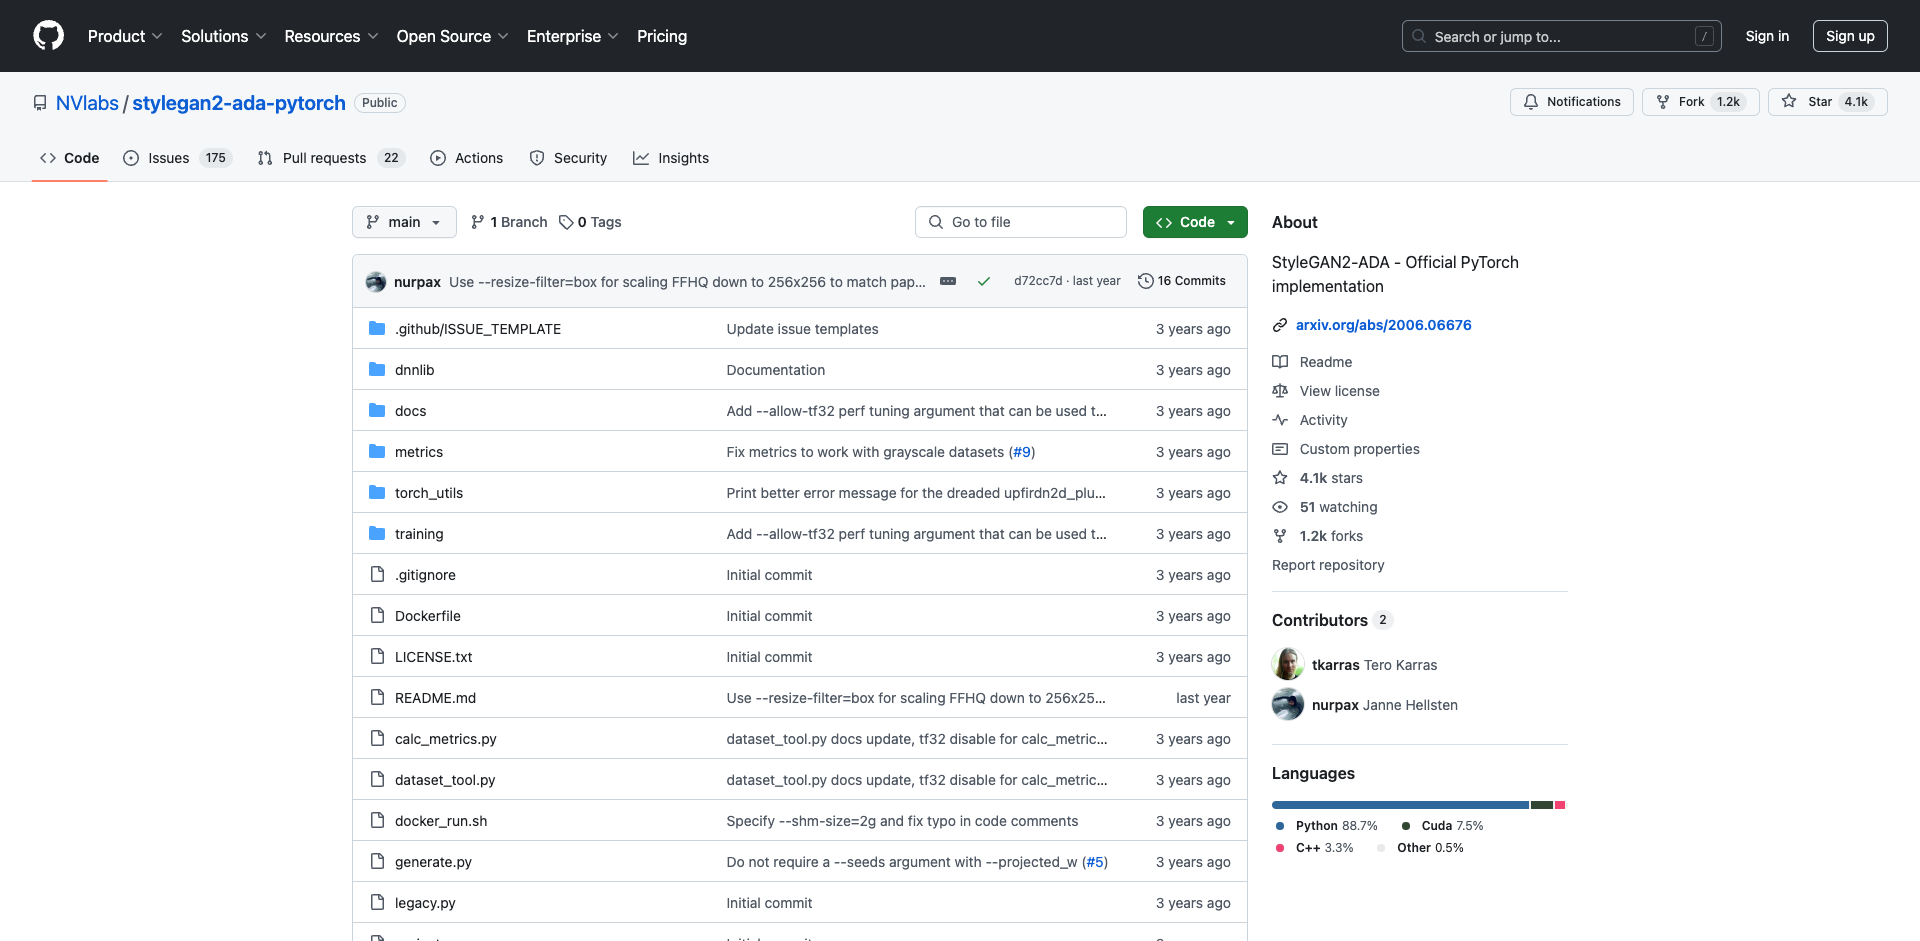Open the arxiv.org/abs/2006.06676 link
The image size is (1920, 941).
(1383, 325)
